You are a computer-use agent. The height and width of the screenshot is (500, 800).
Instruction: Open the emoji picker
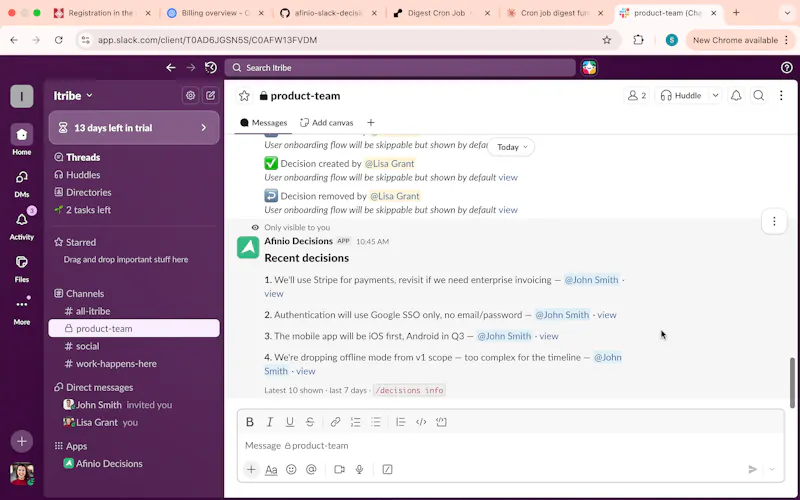(291, 469)
